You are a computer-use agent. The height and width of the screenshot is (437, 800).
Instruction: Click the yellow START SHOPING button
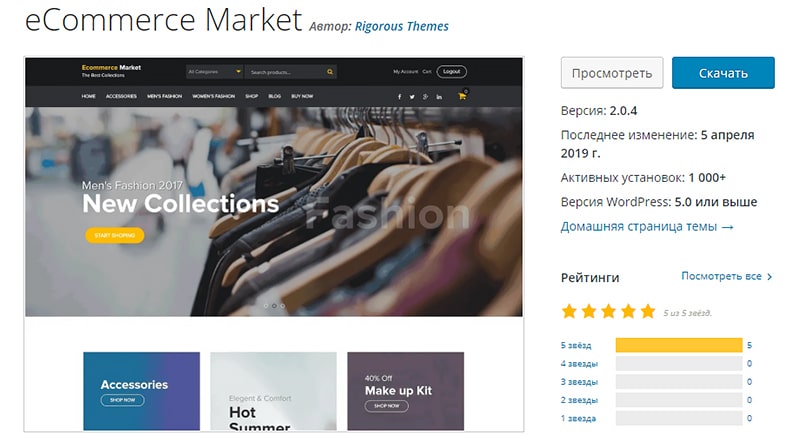click(x=115, y=235)
